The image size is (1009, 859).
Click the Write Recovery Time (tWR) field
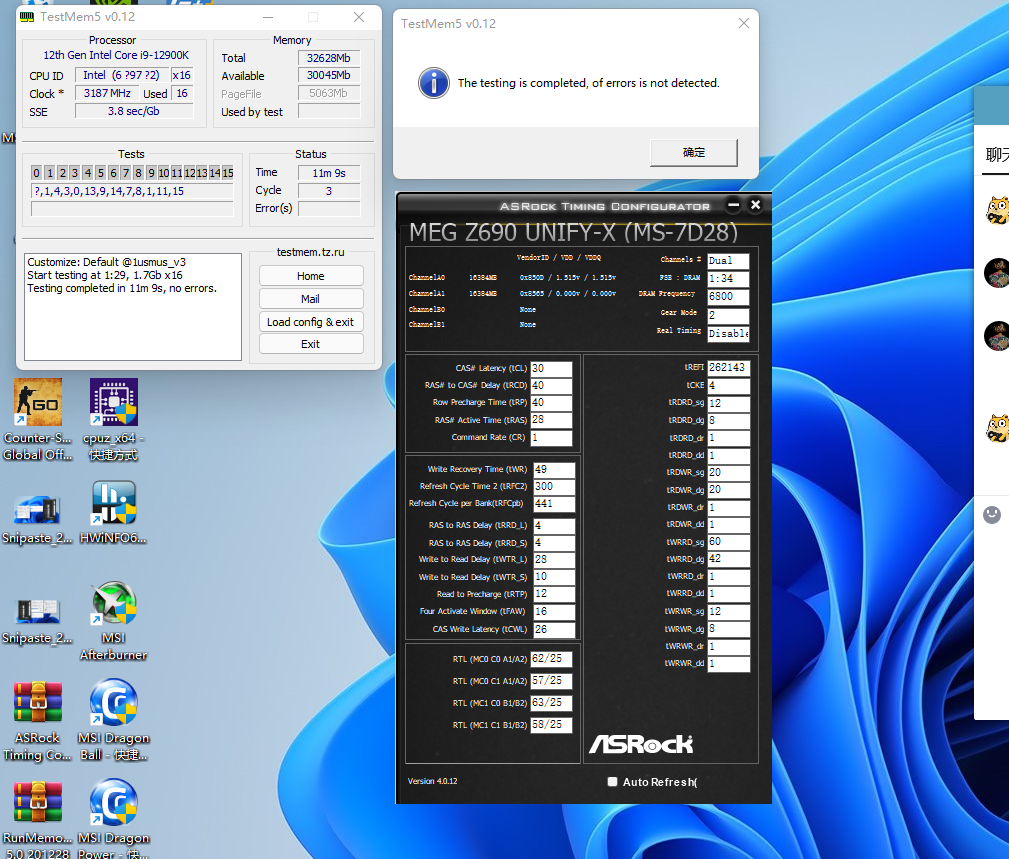click(x=554, y=470)
